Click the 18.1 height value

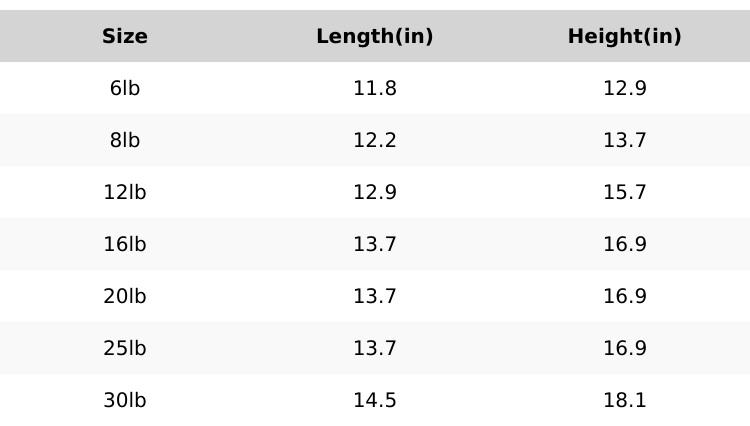click(625, 401)
